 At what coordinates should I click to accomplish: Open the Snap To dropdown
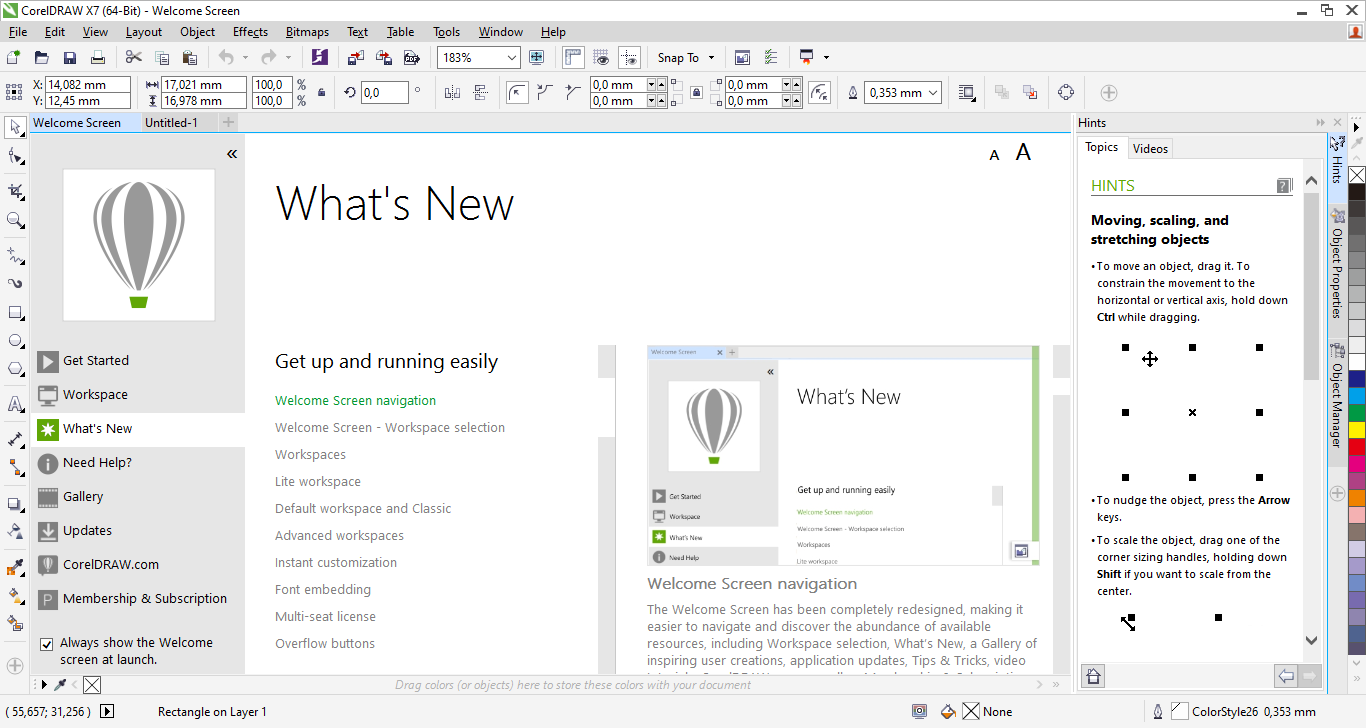point(711,58)
